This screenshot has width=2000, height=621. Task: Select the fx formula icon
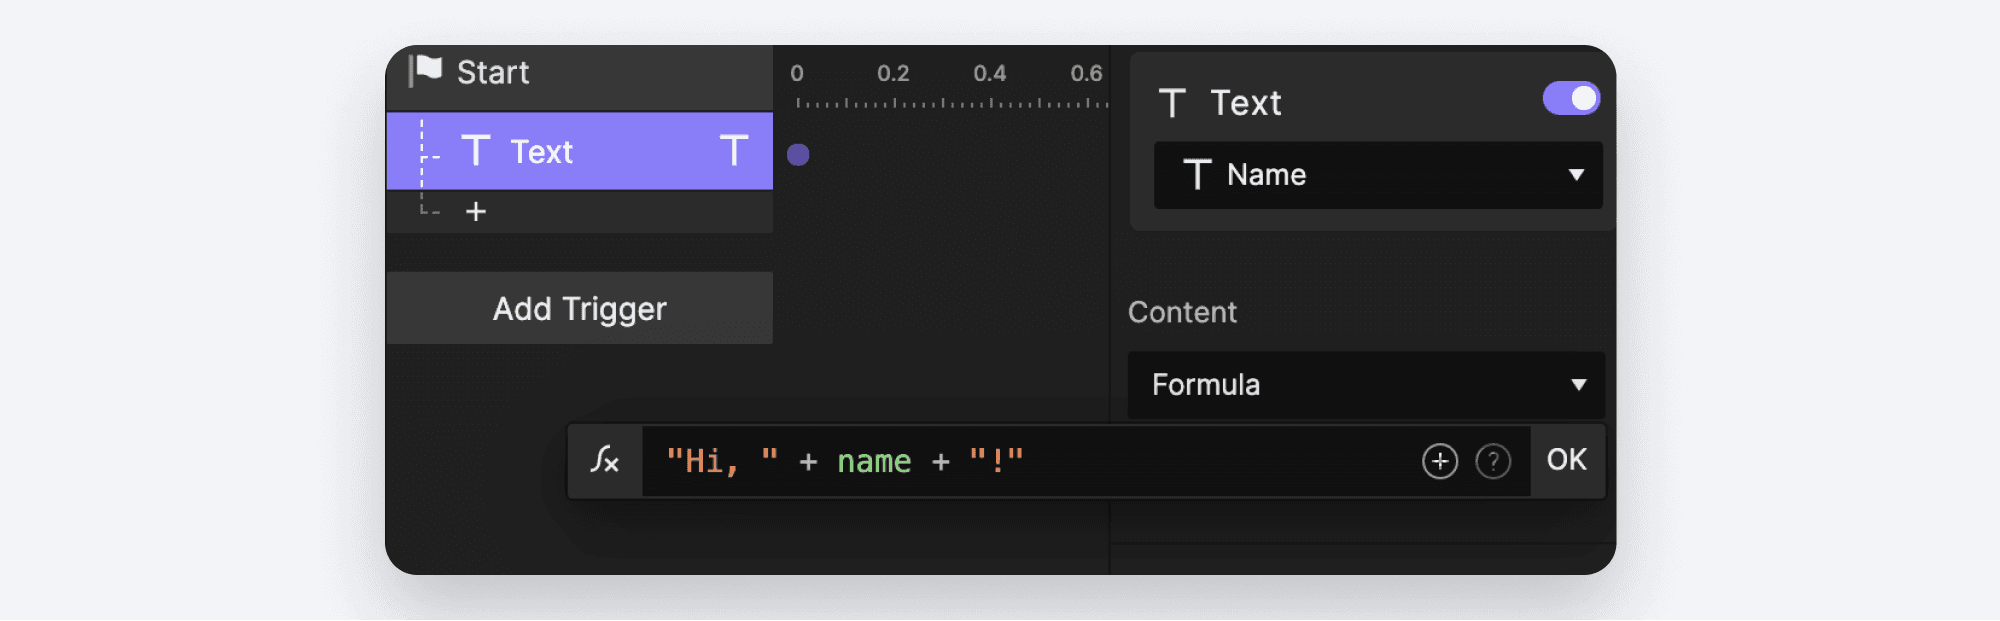click(x=604, y=460)
